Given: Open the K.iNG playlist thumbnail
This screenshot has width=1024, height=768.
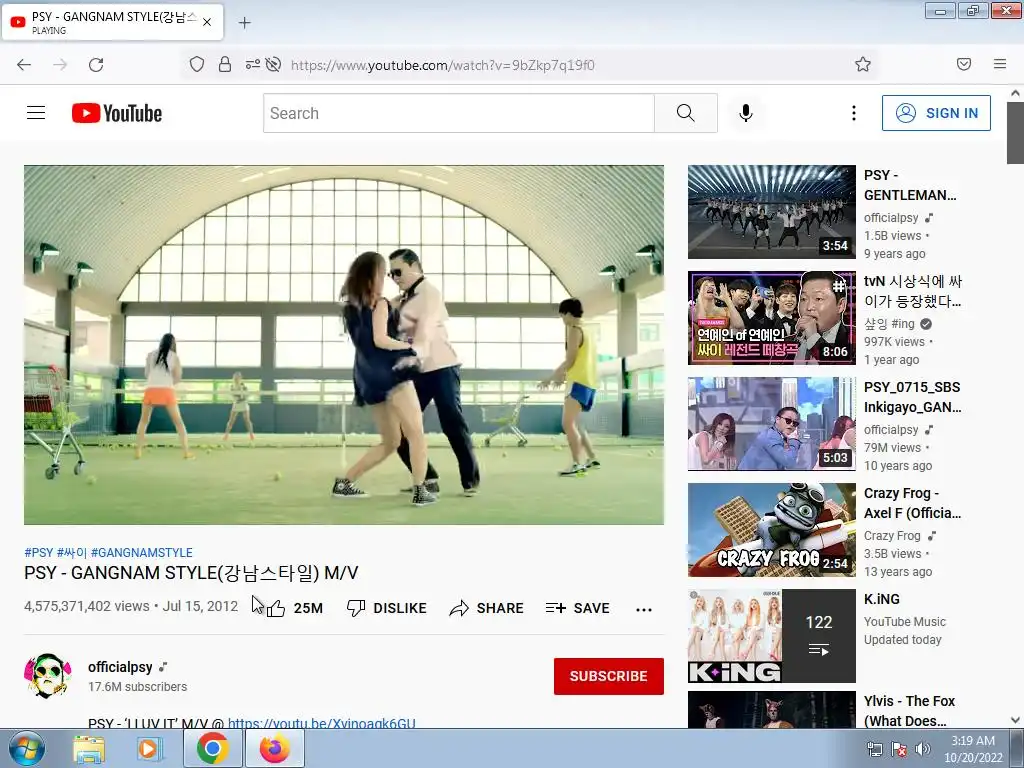Looking at the screenshot, I should click(x=771, y=635).
